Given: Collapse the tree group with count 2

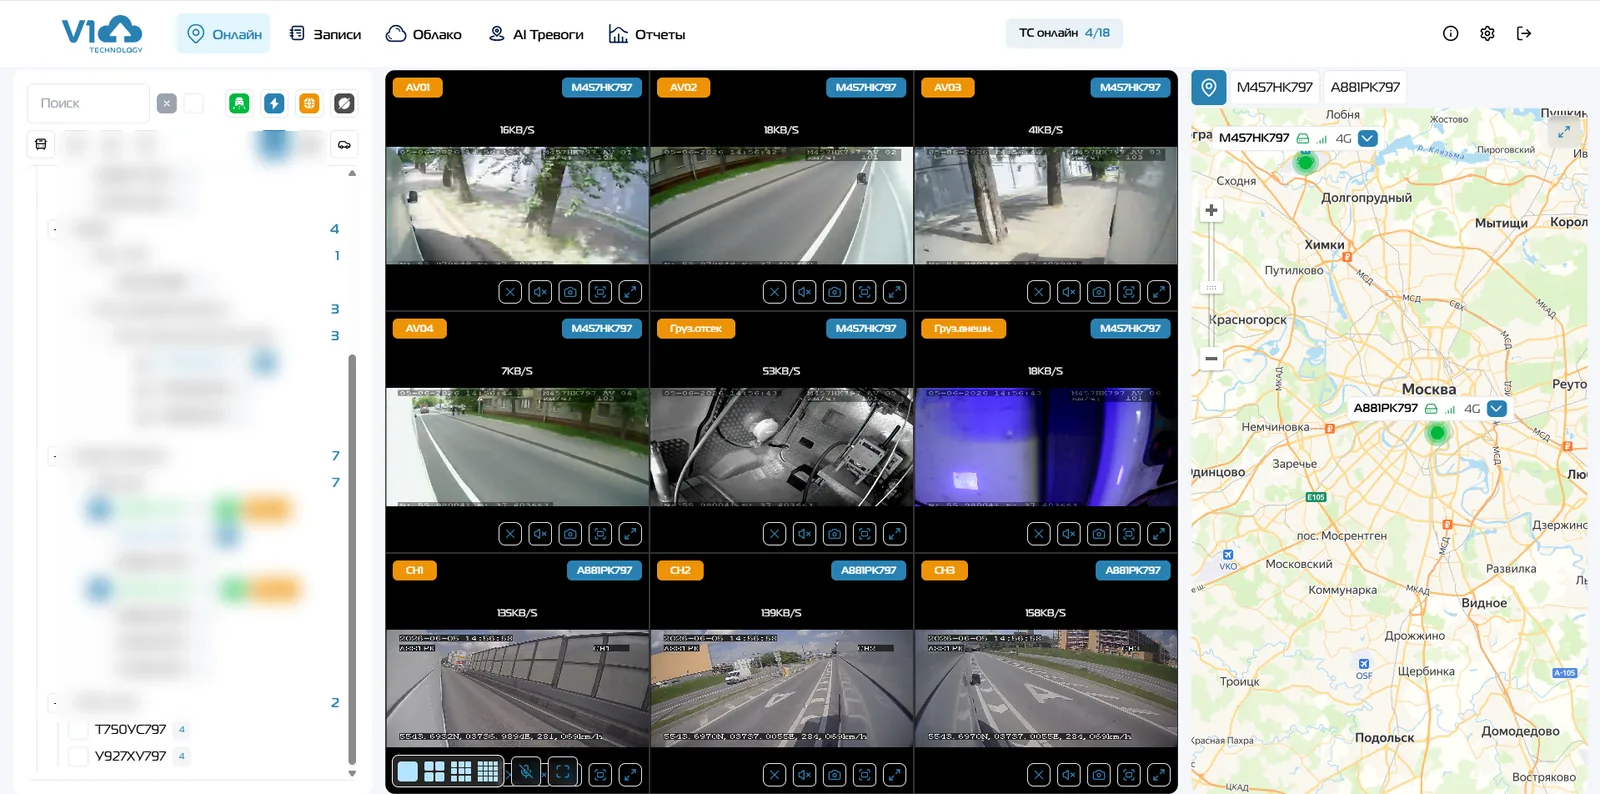Looking at the screenshot, I should (55, 702).
